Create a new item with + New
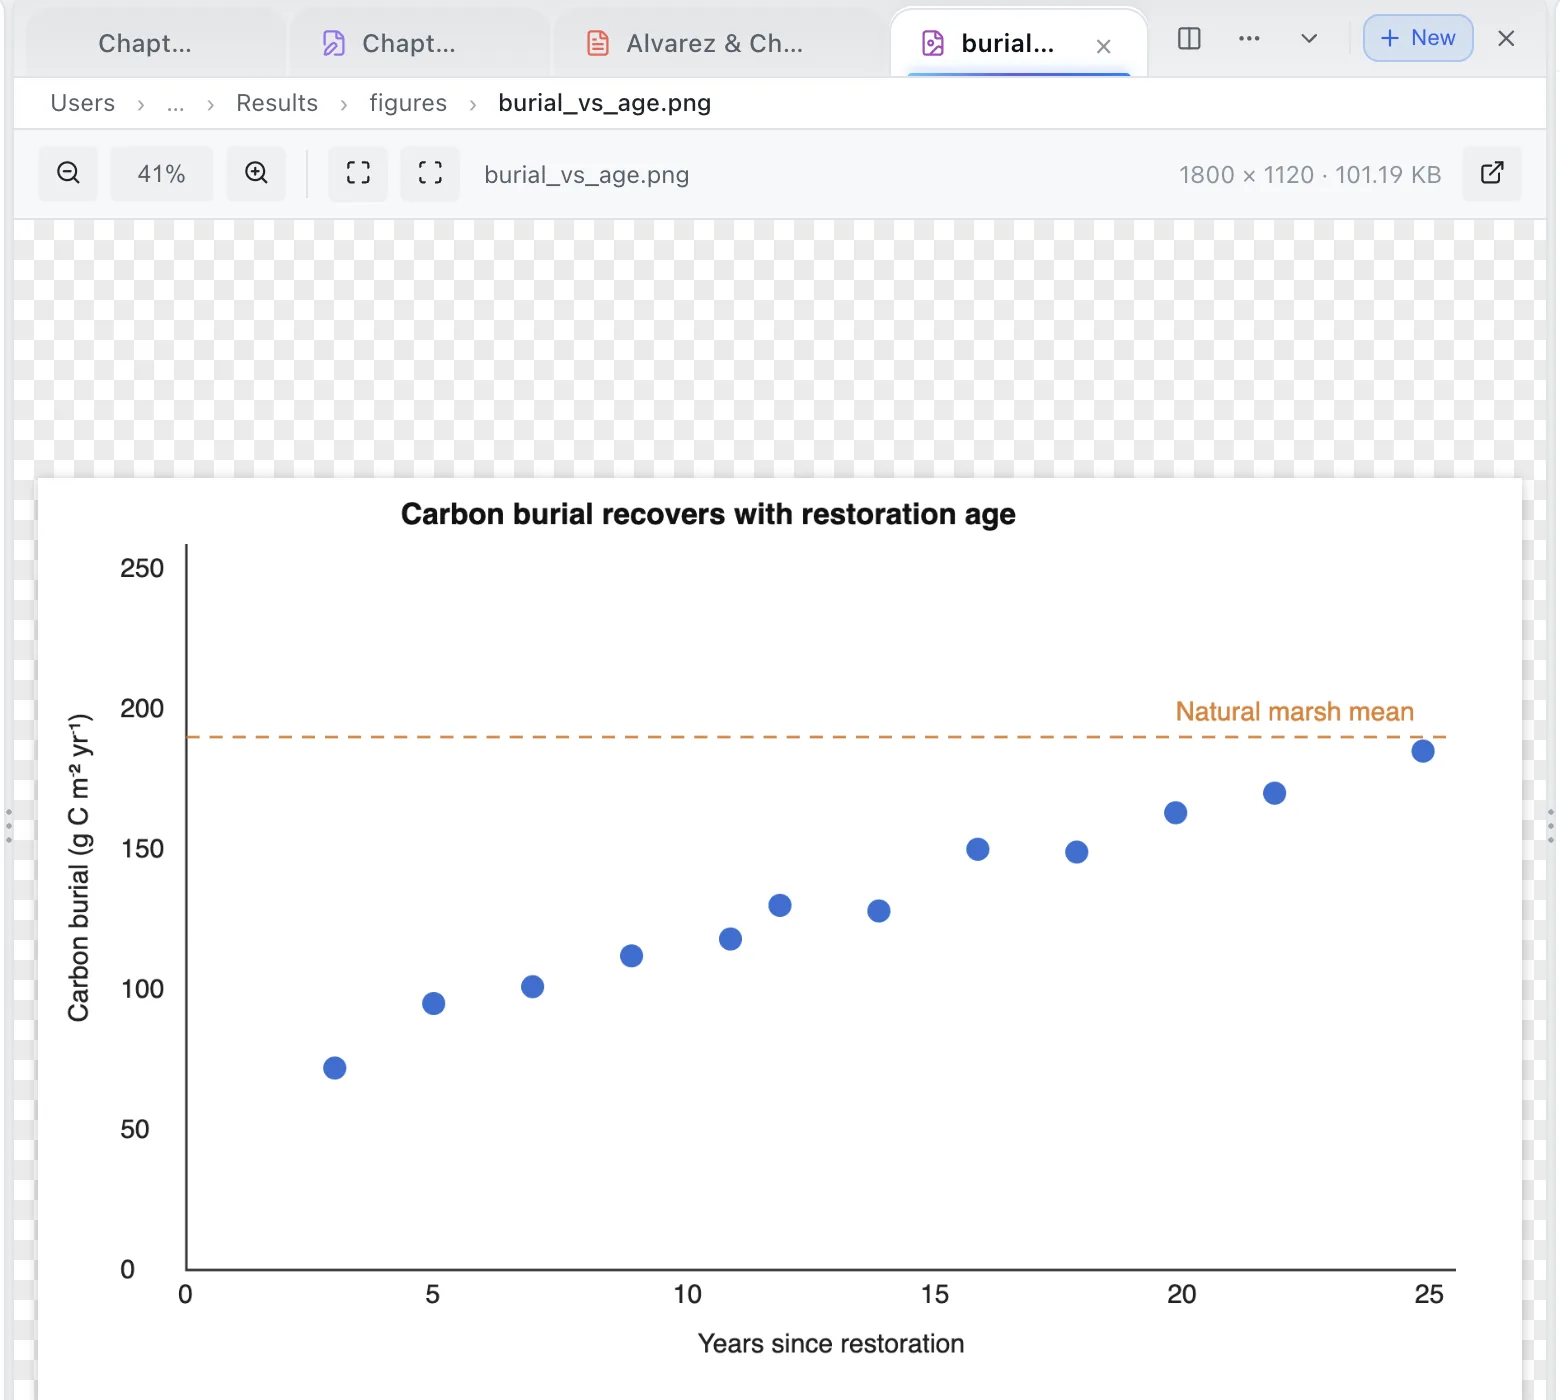This screenshot has width=1560, height=1400. pos(1418,39)
